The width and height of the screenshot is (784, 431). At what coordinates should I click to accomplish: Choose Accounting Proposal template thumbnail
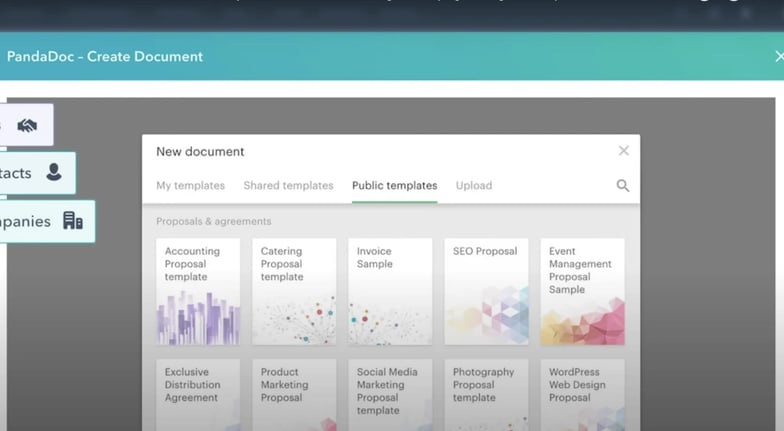tap(198, 291)
